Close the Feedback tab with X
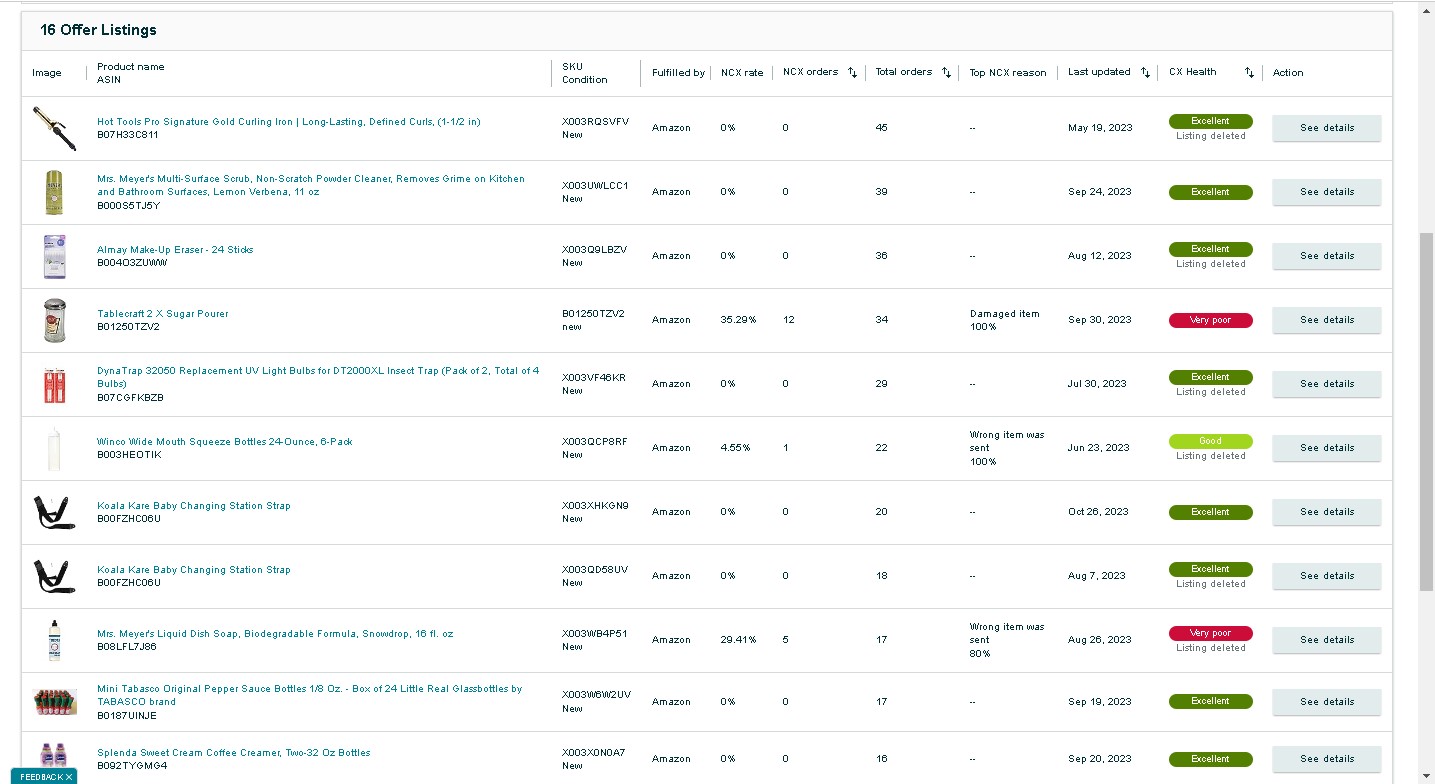This screenshot has width=1435, height=784. pyautogui.click(x=69, y=777)
